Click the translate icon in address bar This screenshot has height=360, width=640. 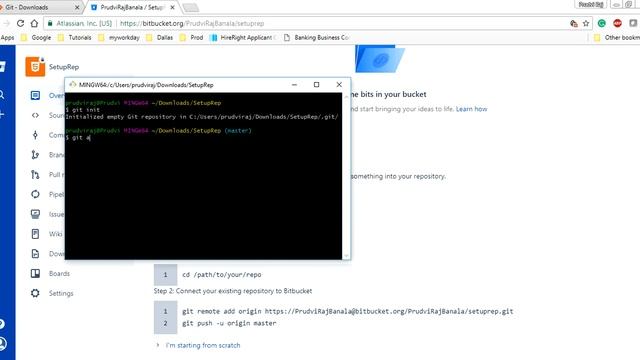(573, 23)
